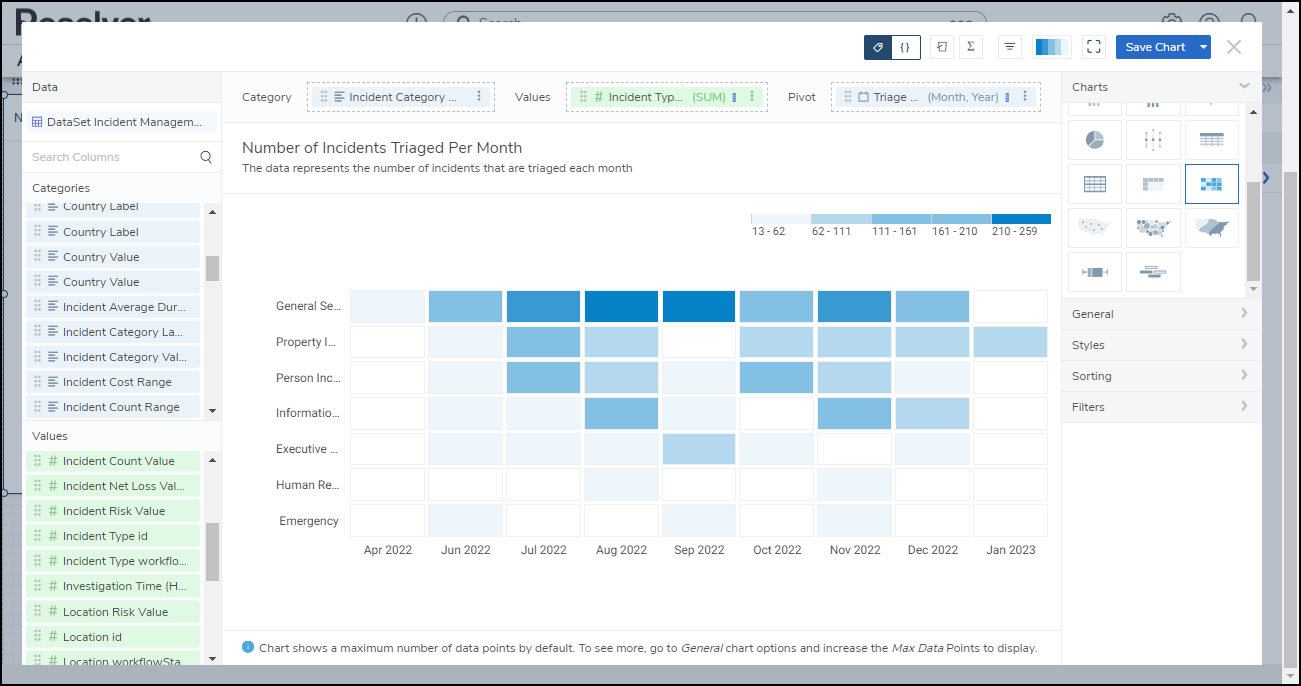Expand the General chart options section

click(x=1160, y=314)
